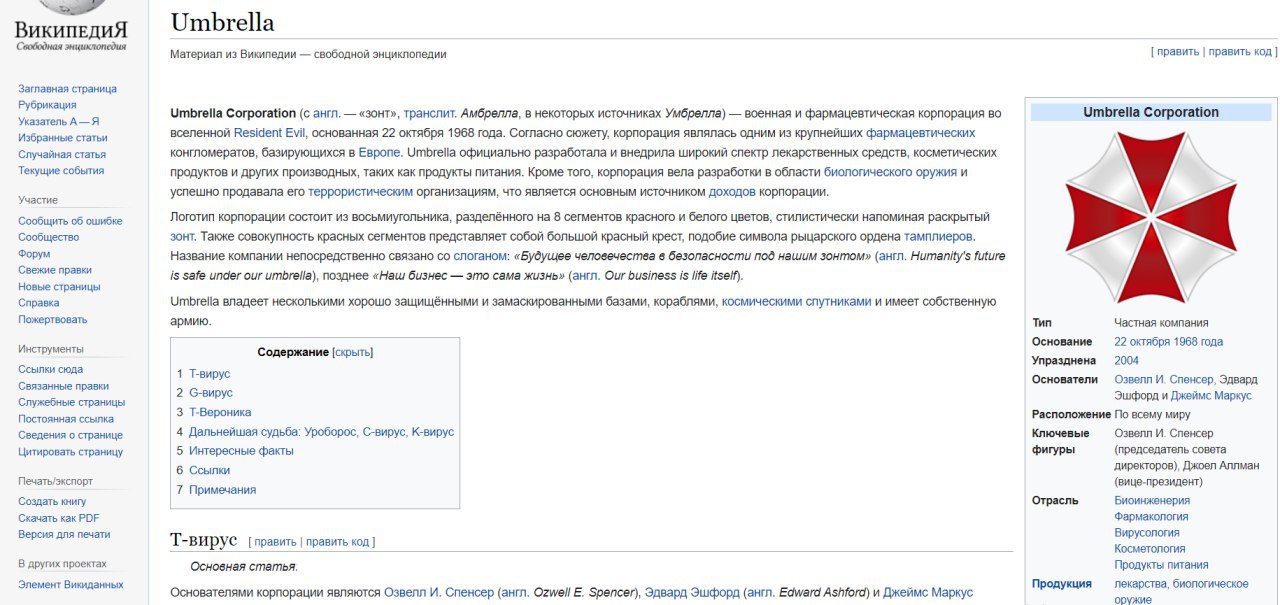
Task: Click «Создать книгу» in print/export
Action: (x=52, y=501)
